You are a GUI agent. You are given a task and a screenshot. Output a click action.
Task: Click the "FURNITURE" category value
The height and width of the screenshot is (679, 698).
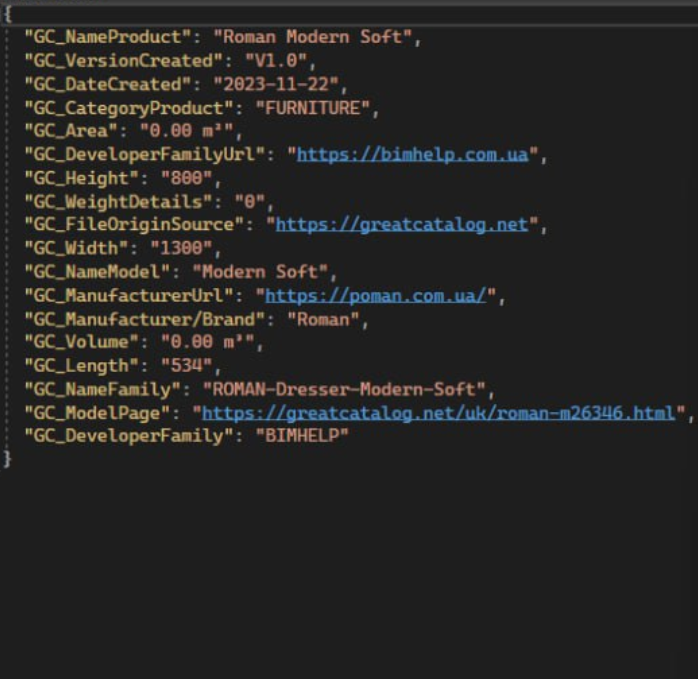pyautogui.click(x=312, y=108)
